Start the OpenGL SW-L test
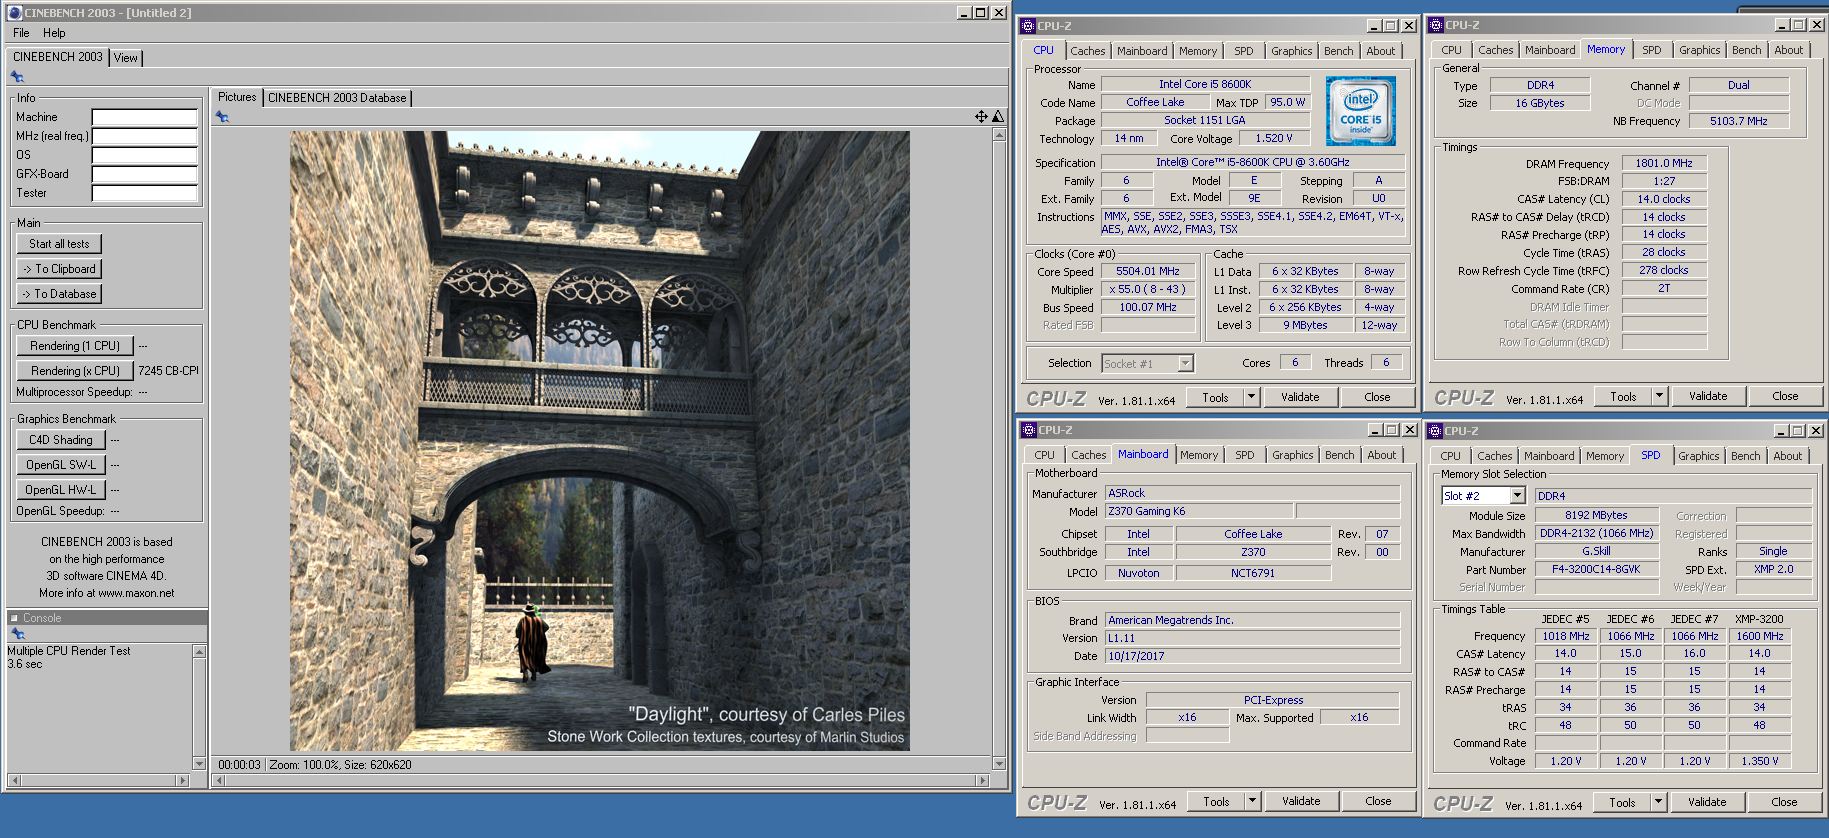The height and width of the screenshot is (838, 1829). click(x=61, y=465)
